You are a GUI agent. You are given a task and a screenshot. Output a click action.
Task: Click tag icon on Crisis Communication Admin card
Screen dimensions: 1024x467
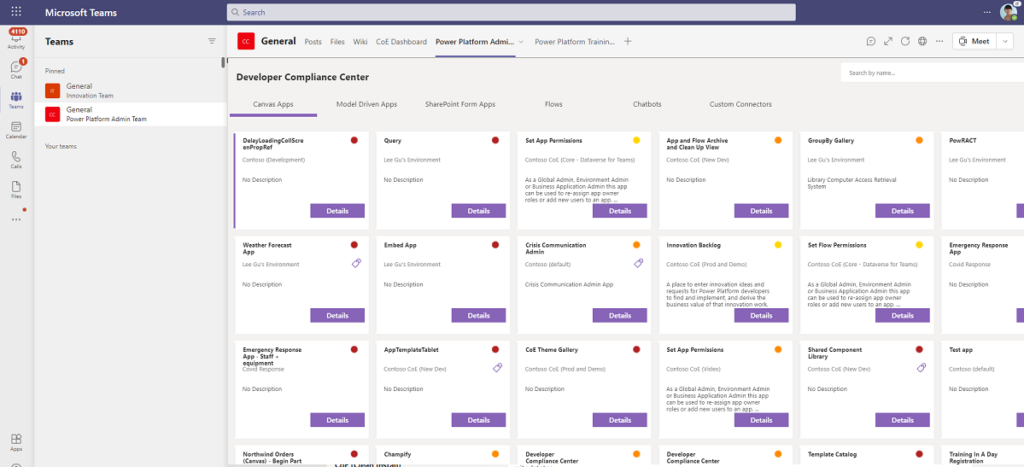tap(639, 263)
